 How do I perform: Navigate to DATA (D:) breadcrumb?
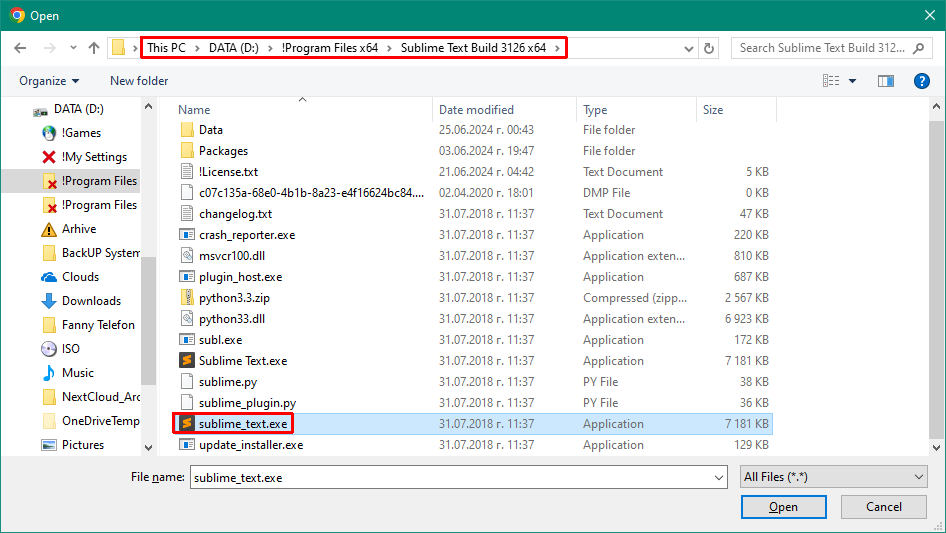tap(233, 48)
